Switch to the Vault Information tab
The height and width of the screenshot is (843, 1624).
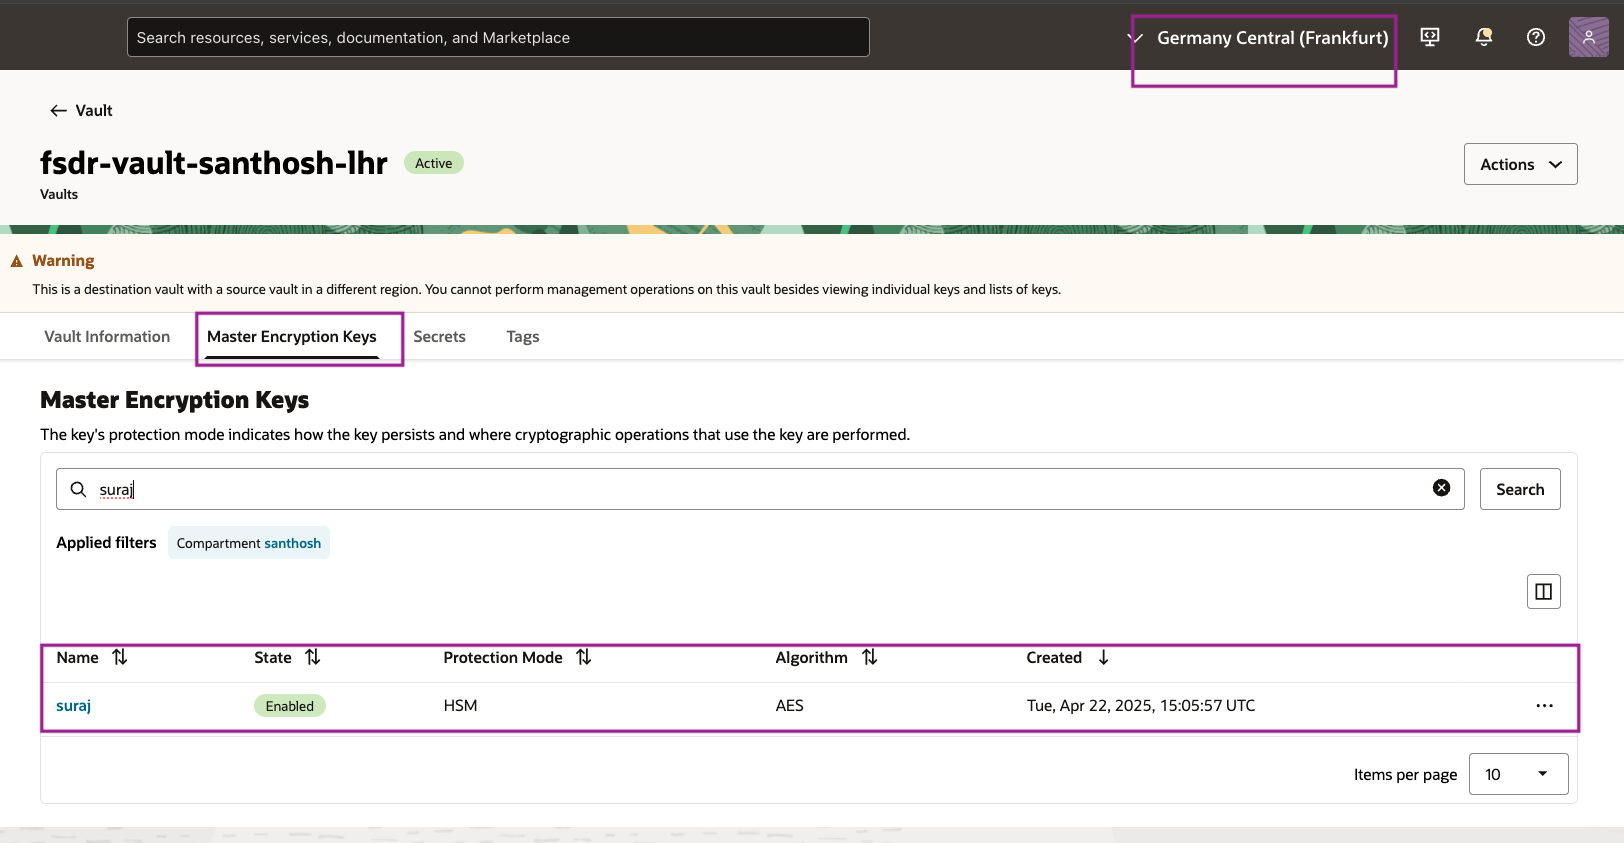point(107,337)
